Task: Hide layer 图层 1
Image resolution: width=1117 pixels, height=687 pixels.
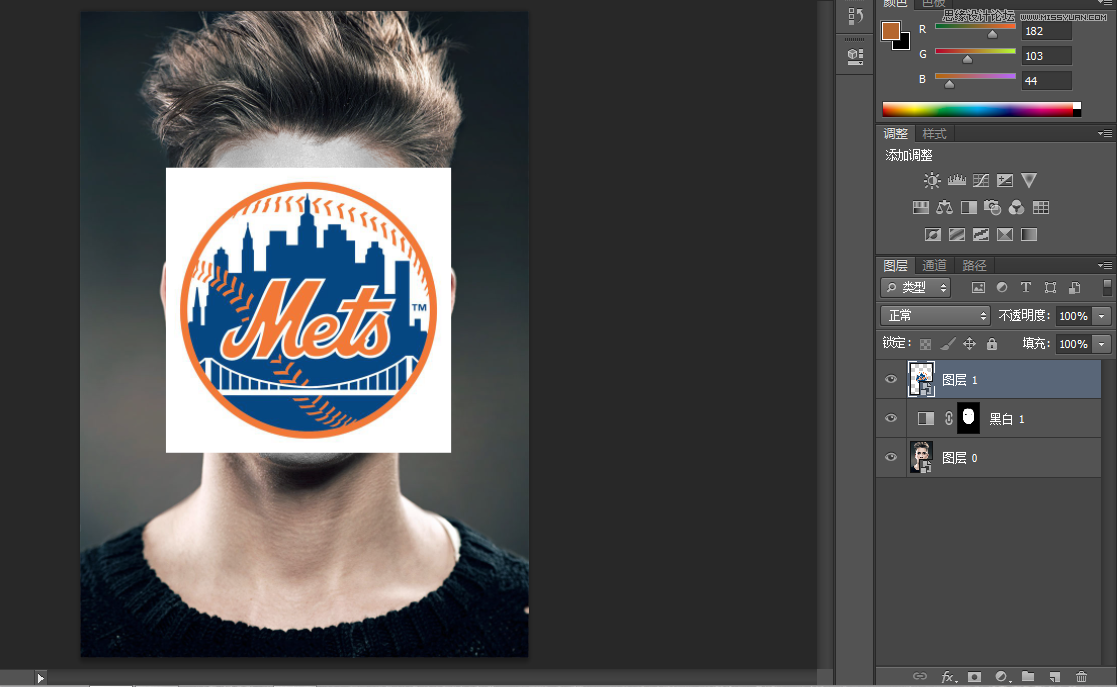Action: 890,379
